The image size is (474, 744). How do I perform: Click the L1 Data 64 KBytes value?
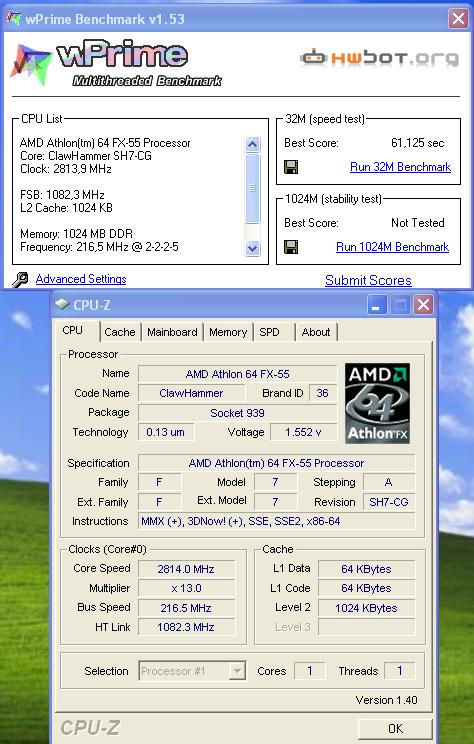[x=366, y=569]
